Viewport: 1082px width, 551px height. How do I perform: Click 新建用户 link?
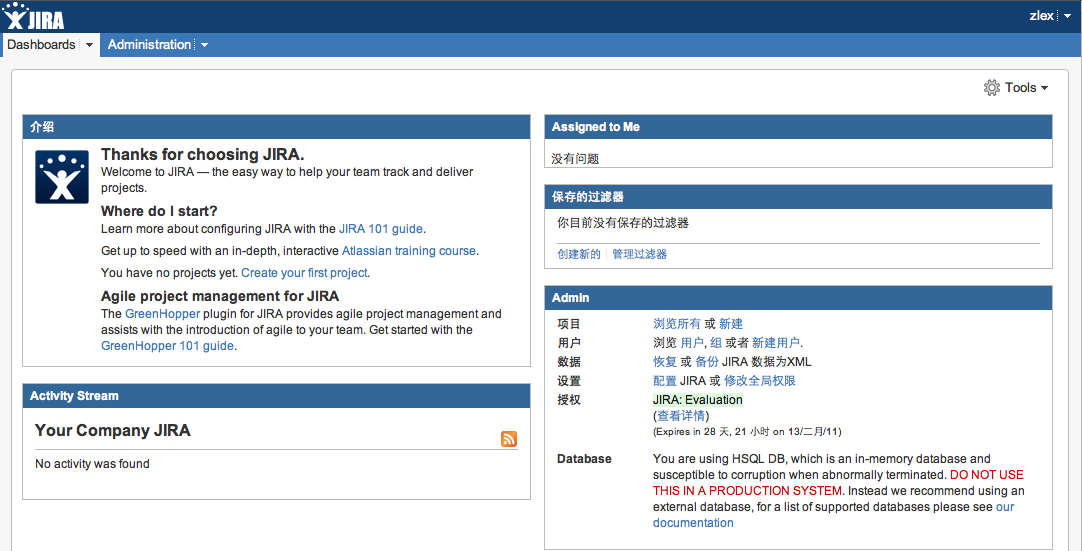tap(776, 342)
